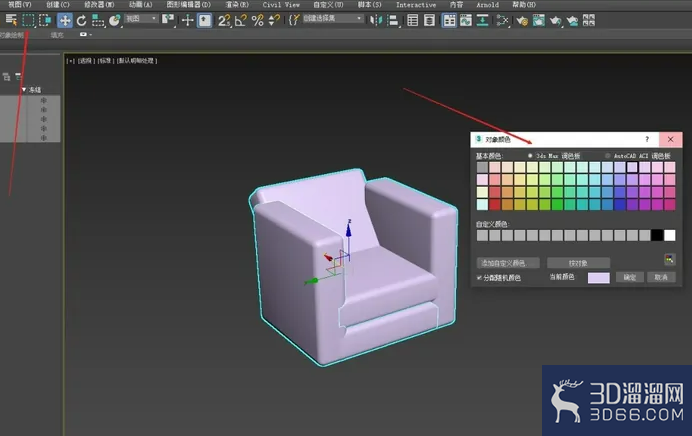Open the Rendered Frame Window icon

538,20
